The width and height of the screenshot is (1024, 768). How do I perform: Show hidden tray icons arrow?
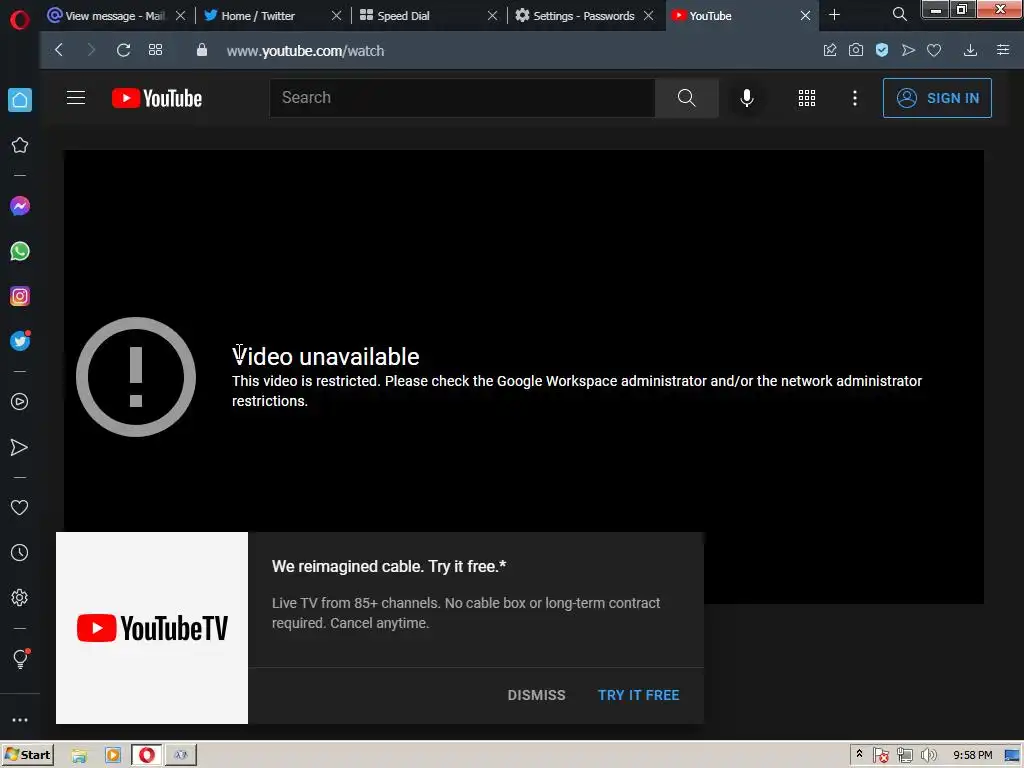click(x=859, y=754)
